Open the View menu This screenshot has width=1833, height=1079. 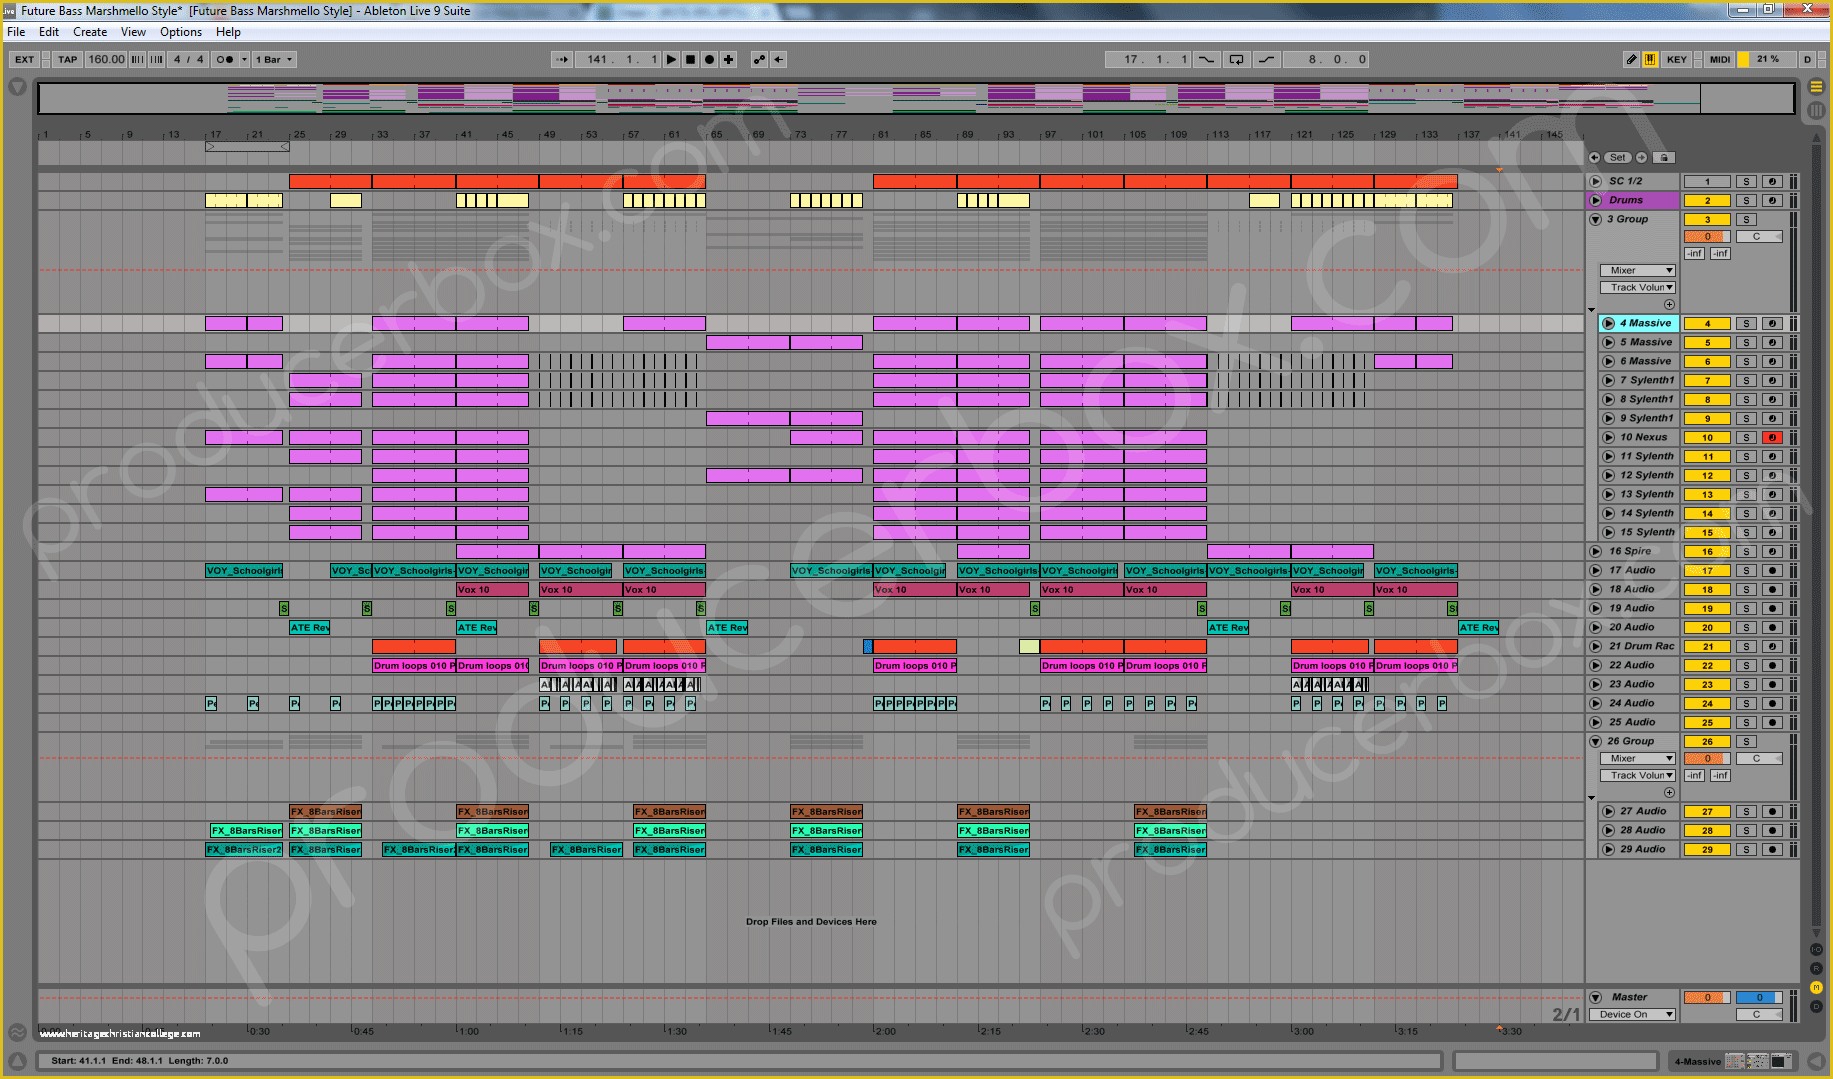(133, 32)
